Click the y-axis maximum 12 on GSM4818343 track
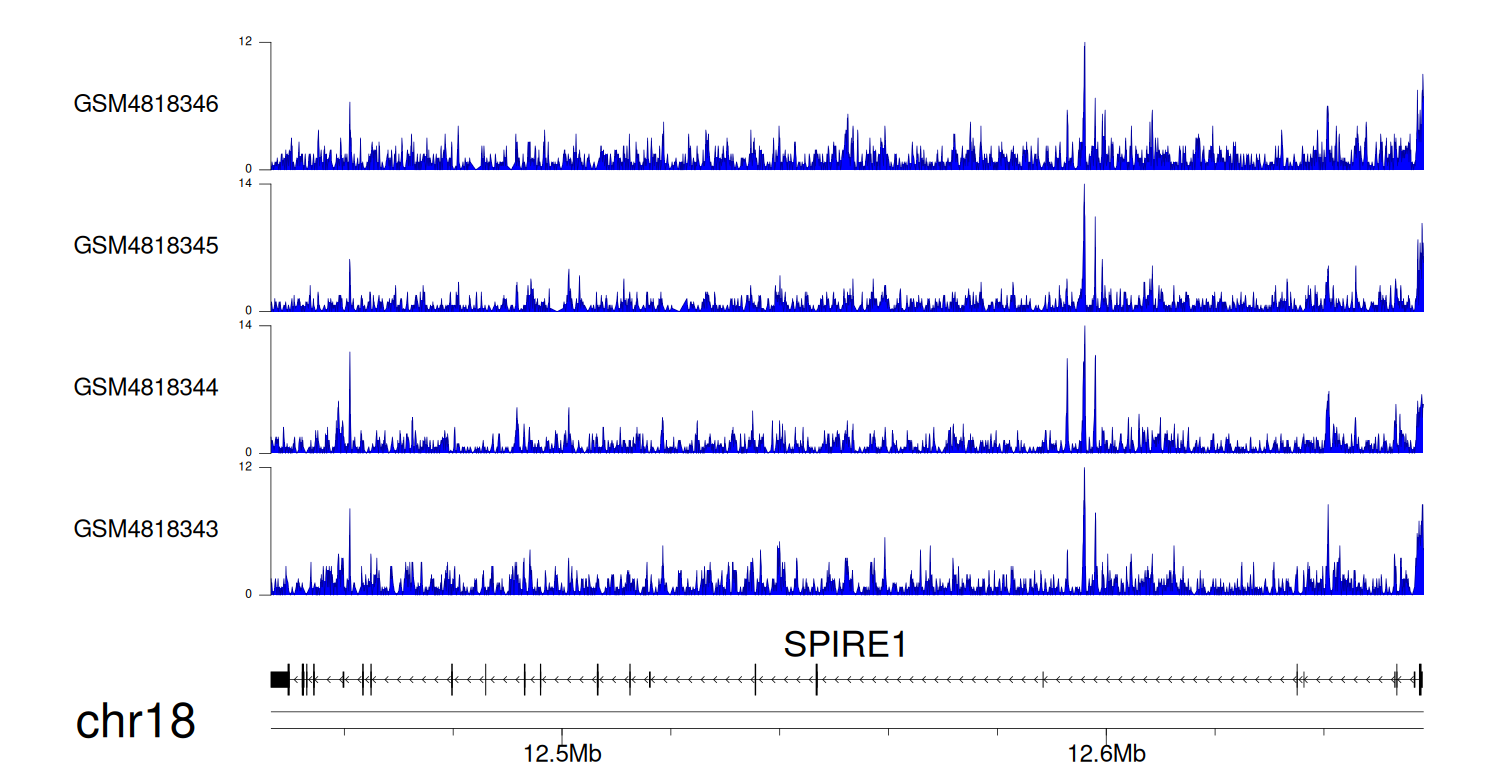The height and width of the screenshot is (780, 1500). point(245,468)
